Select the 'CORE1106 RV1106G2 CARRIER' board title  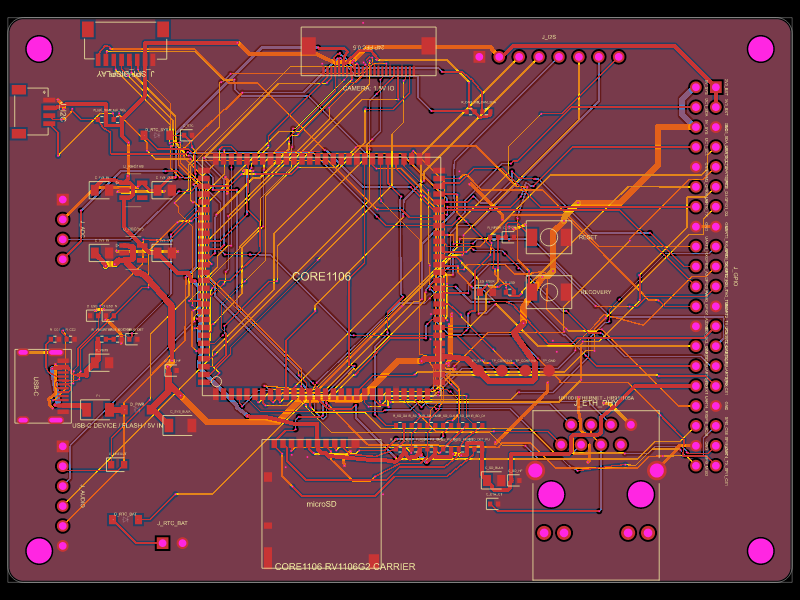click(345, 566)
